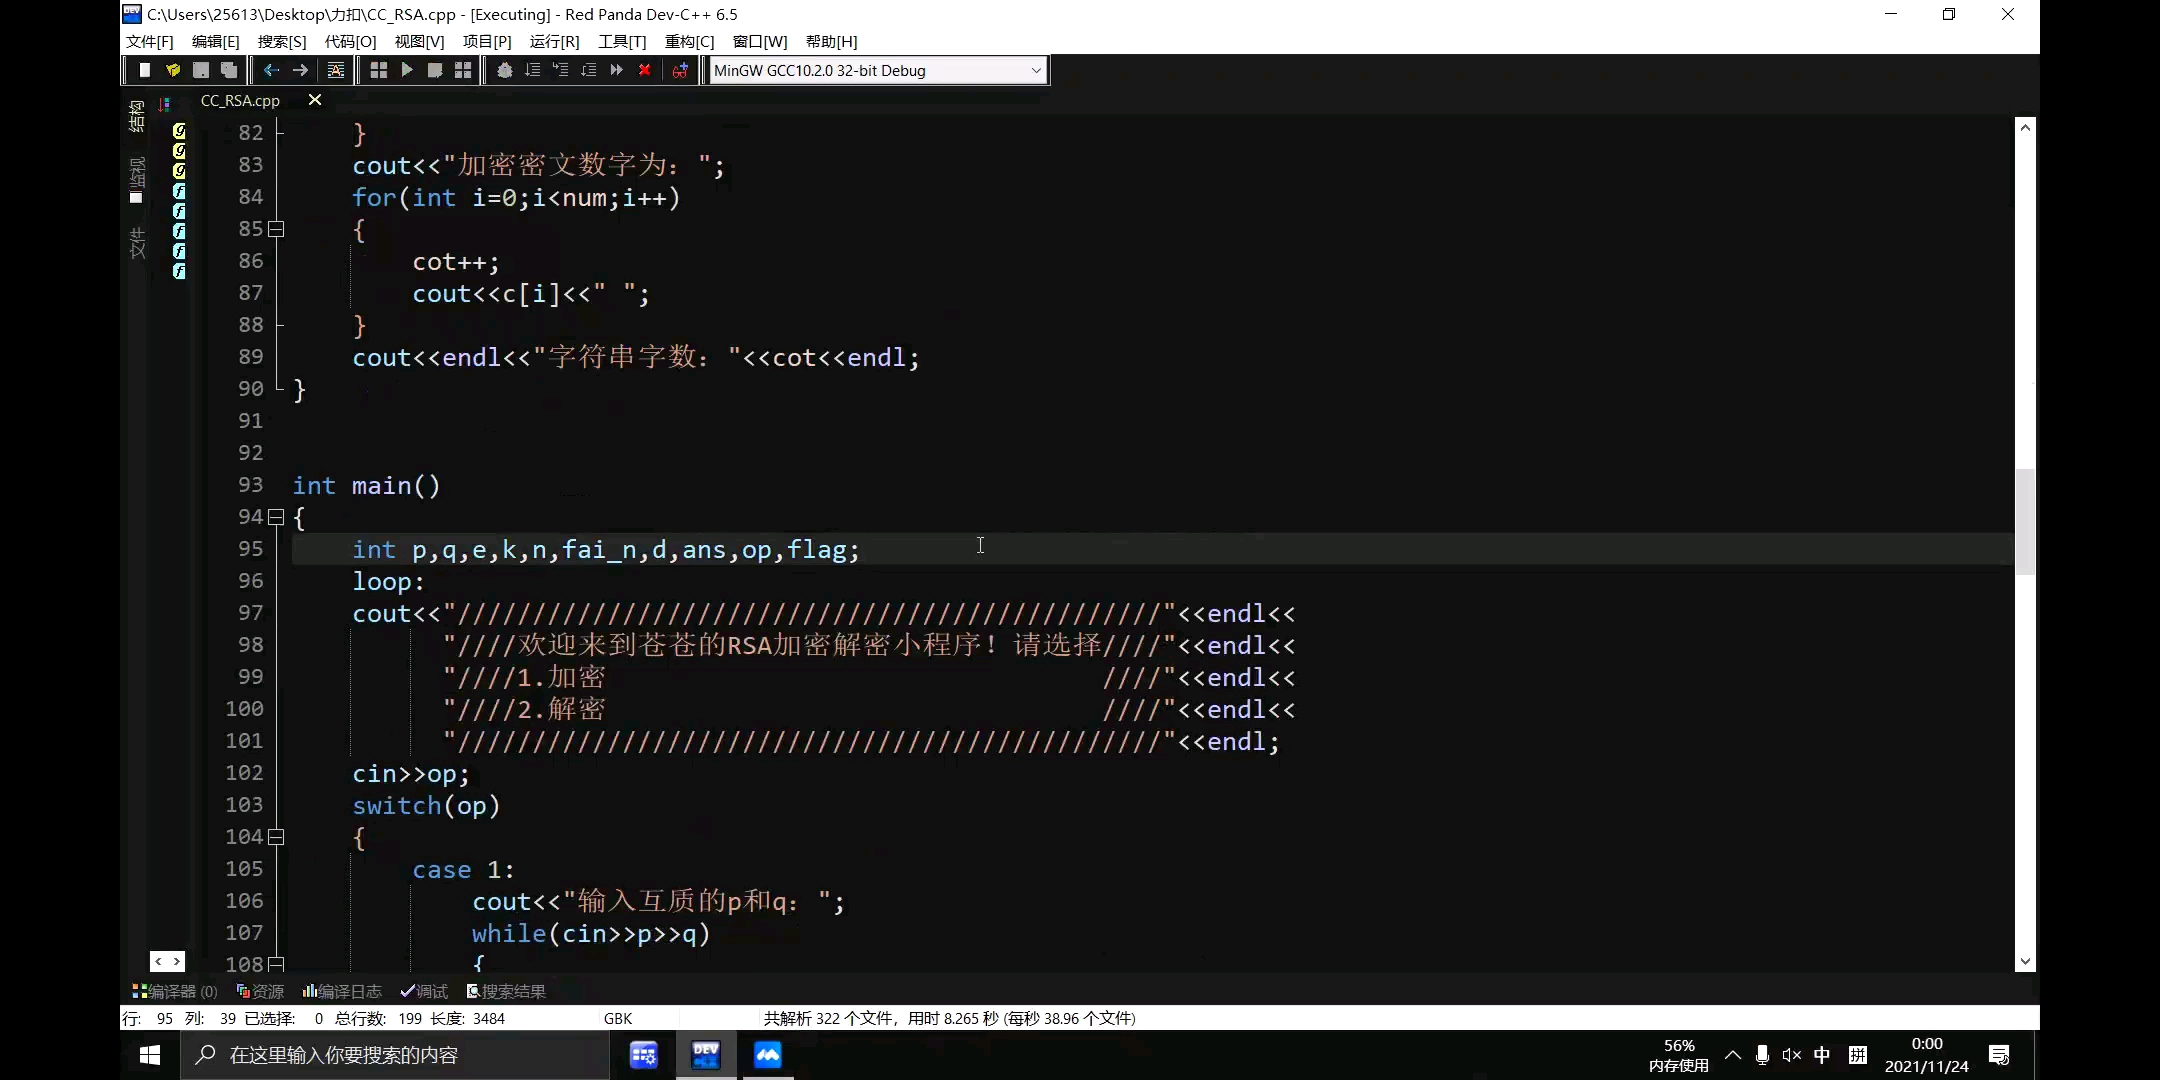The image size is (2160, 1080).
Task: Click the editor vertical scrollbar thumb
Action: click(2025, 520)
